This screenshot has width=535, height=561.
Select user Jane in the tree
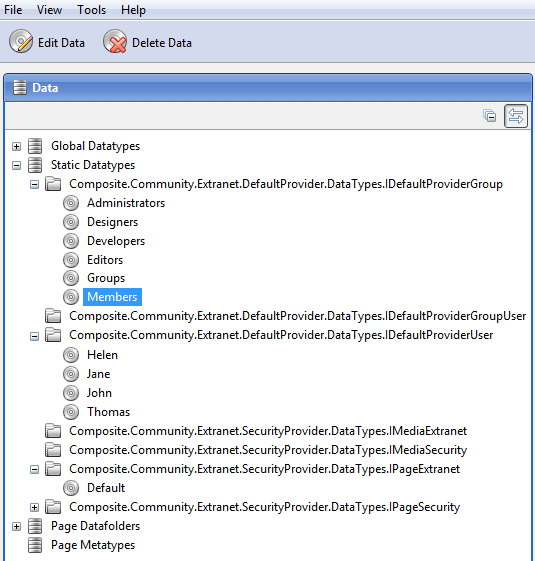coord(98,374)
